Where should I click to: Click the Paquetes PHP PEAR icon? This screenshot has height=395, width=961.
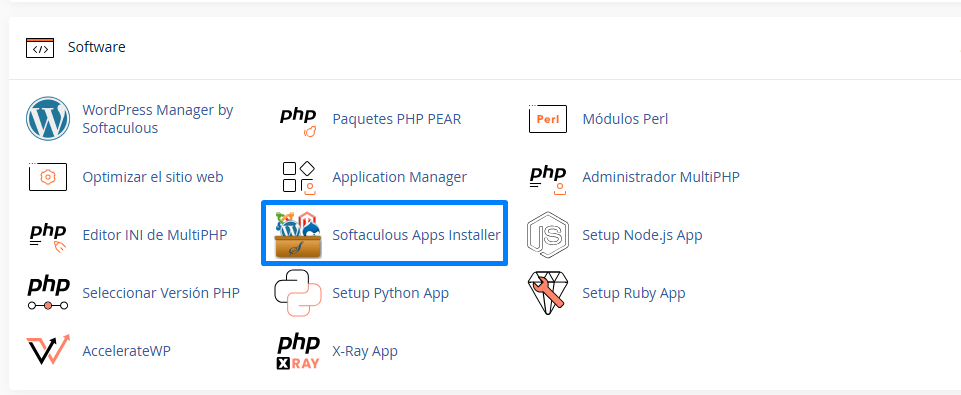click(x=298, y=121)
